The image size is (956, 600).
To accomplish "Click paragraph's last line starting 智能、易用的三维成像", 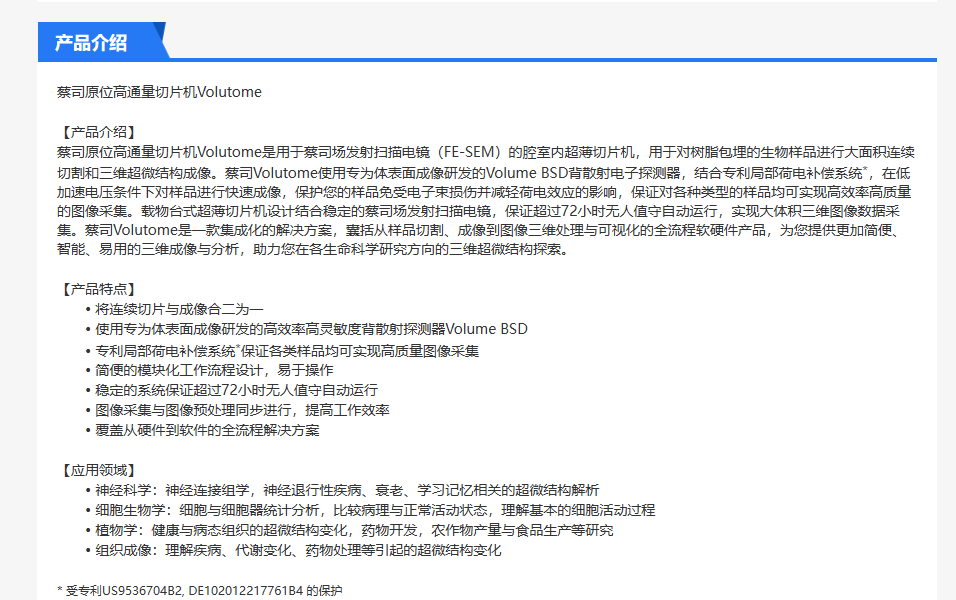I will 314,249.
